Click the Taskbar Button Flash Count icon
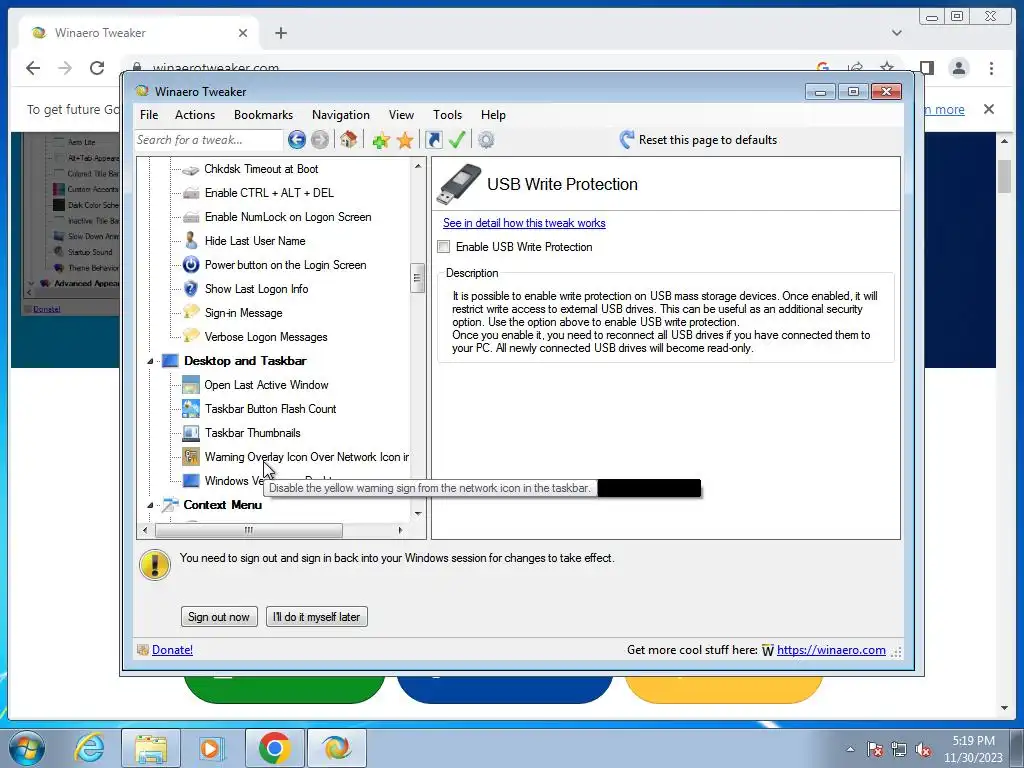Screen dimensions: 1024x768 pyautogui.click(x=191, y=409)
